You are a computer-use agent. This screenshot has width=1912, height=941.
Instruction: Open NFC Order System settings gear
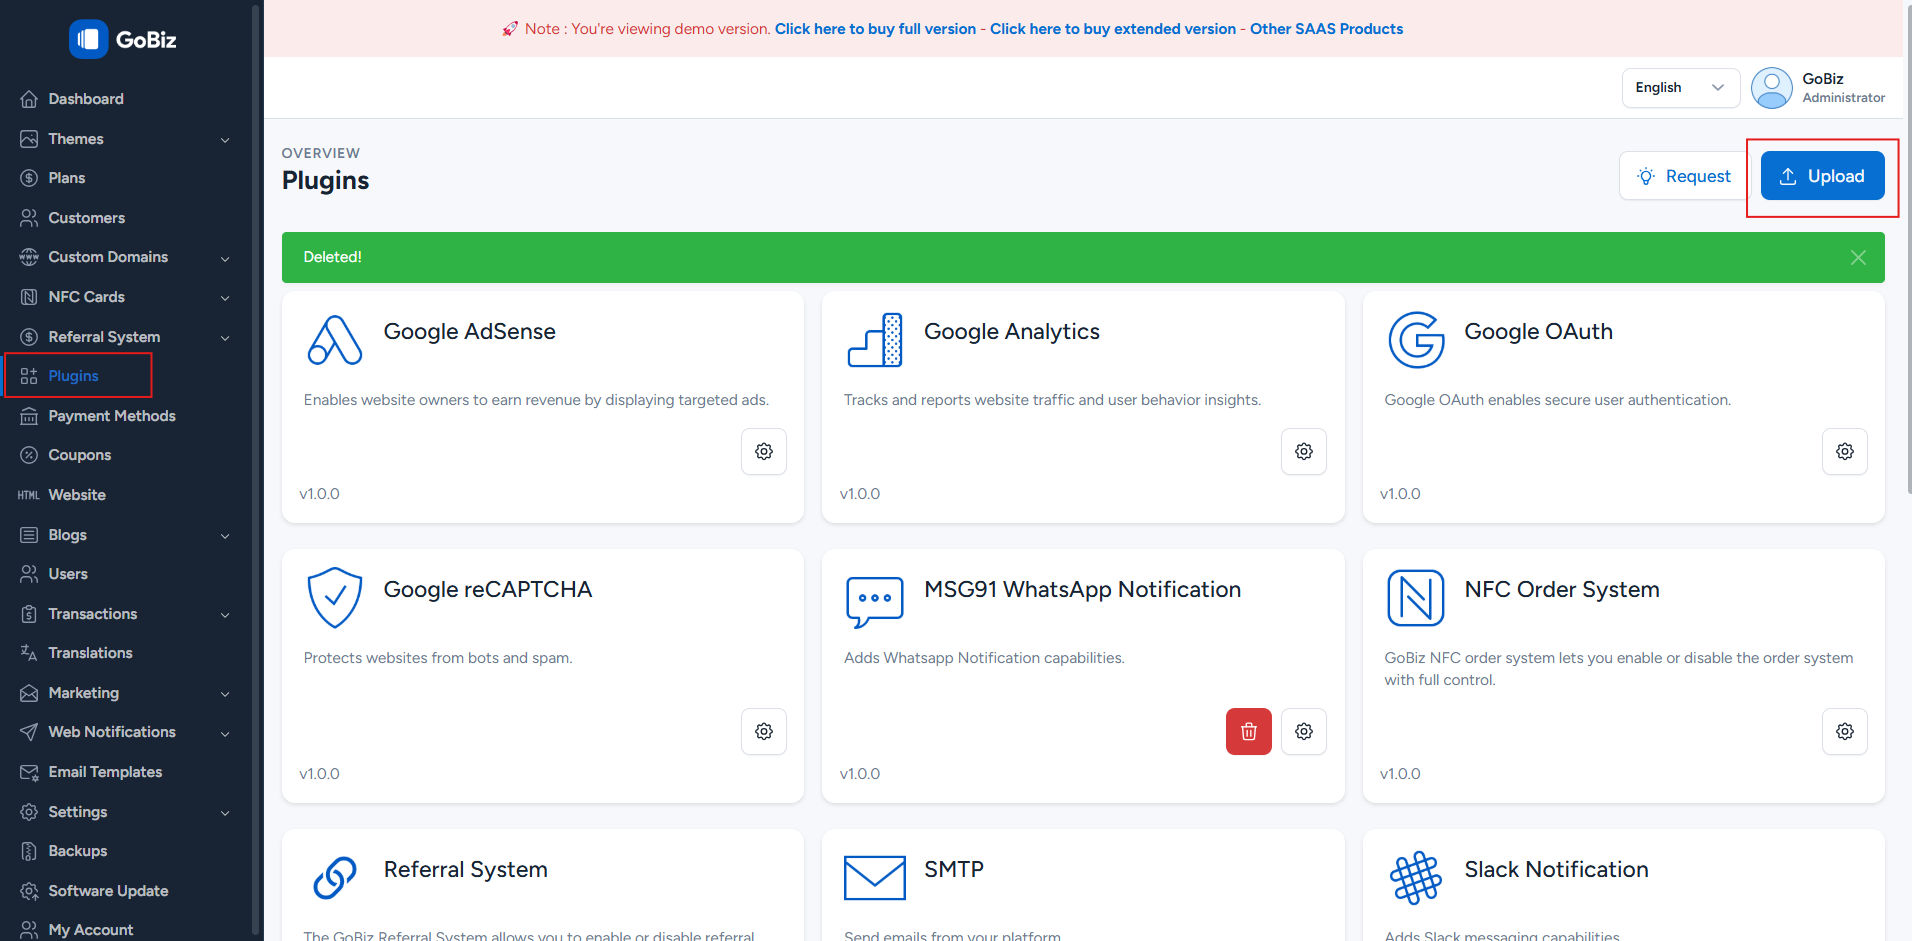(1844, 732)
